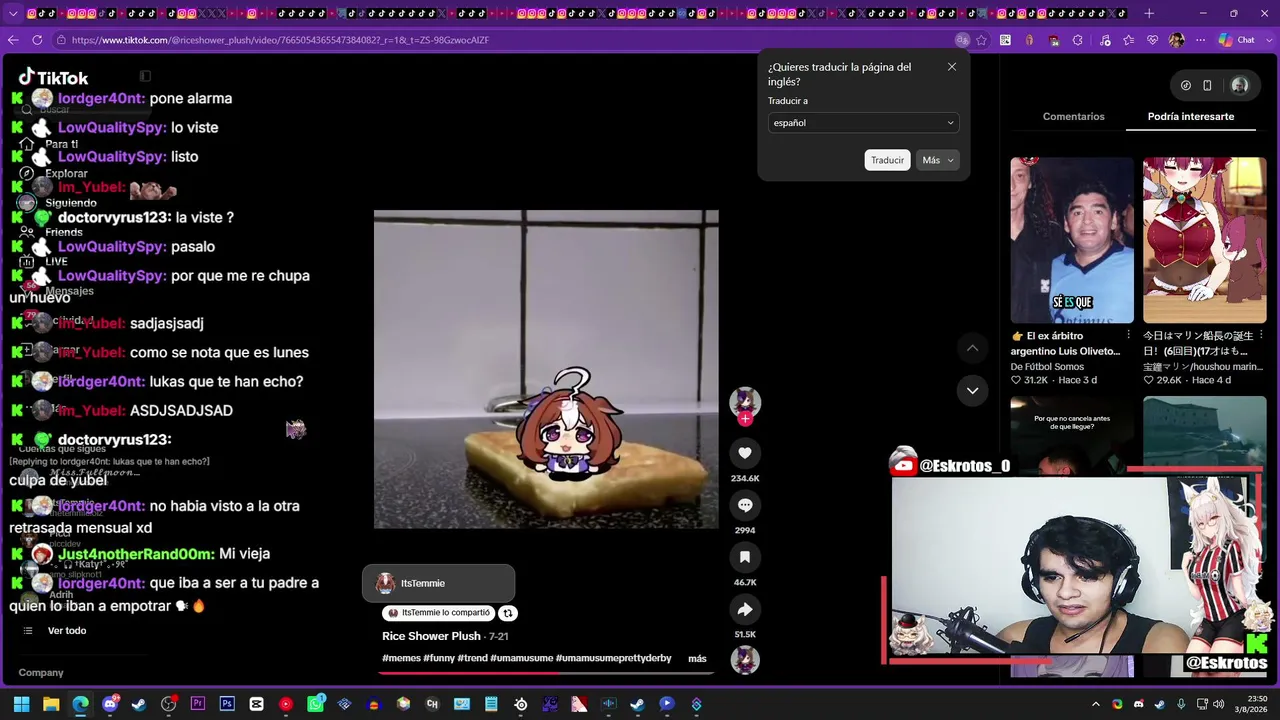The image size is (1280, 720).
Task: Close the translate page popup
Action: point(952,67)
